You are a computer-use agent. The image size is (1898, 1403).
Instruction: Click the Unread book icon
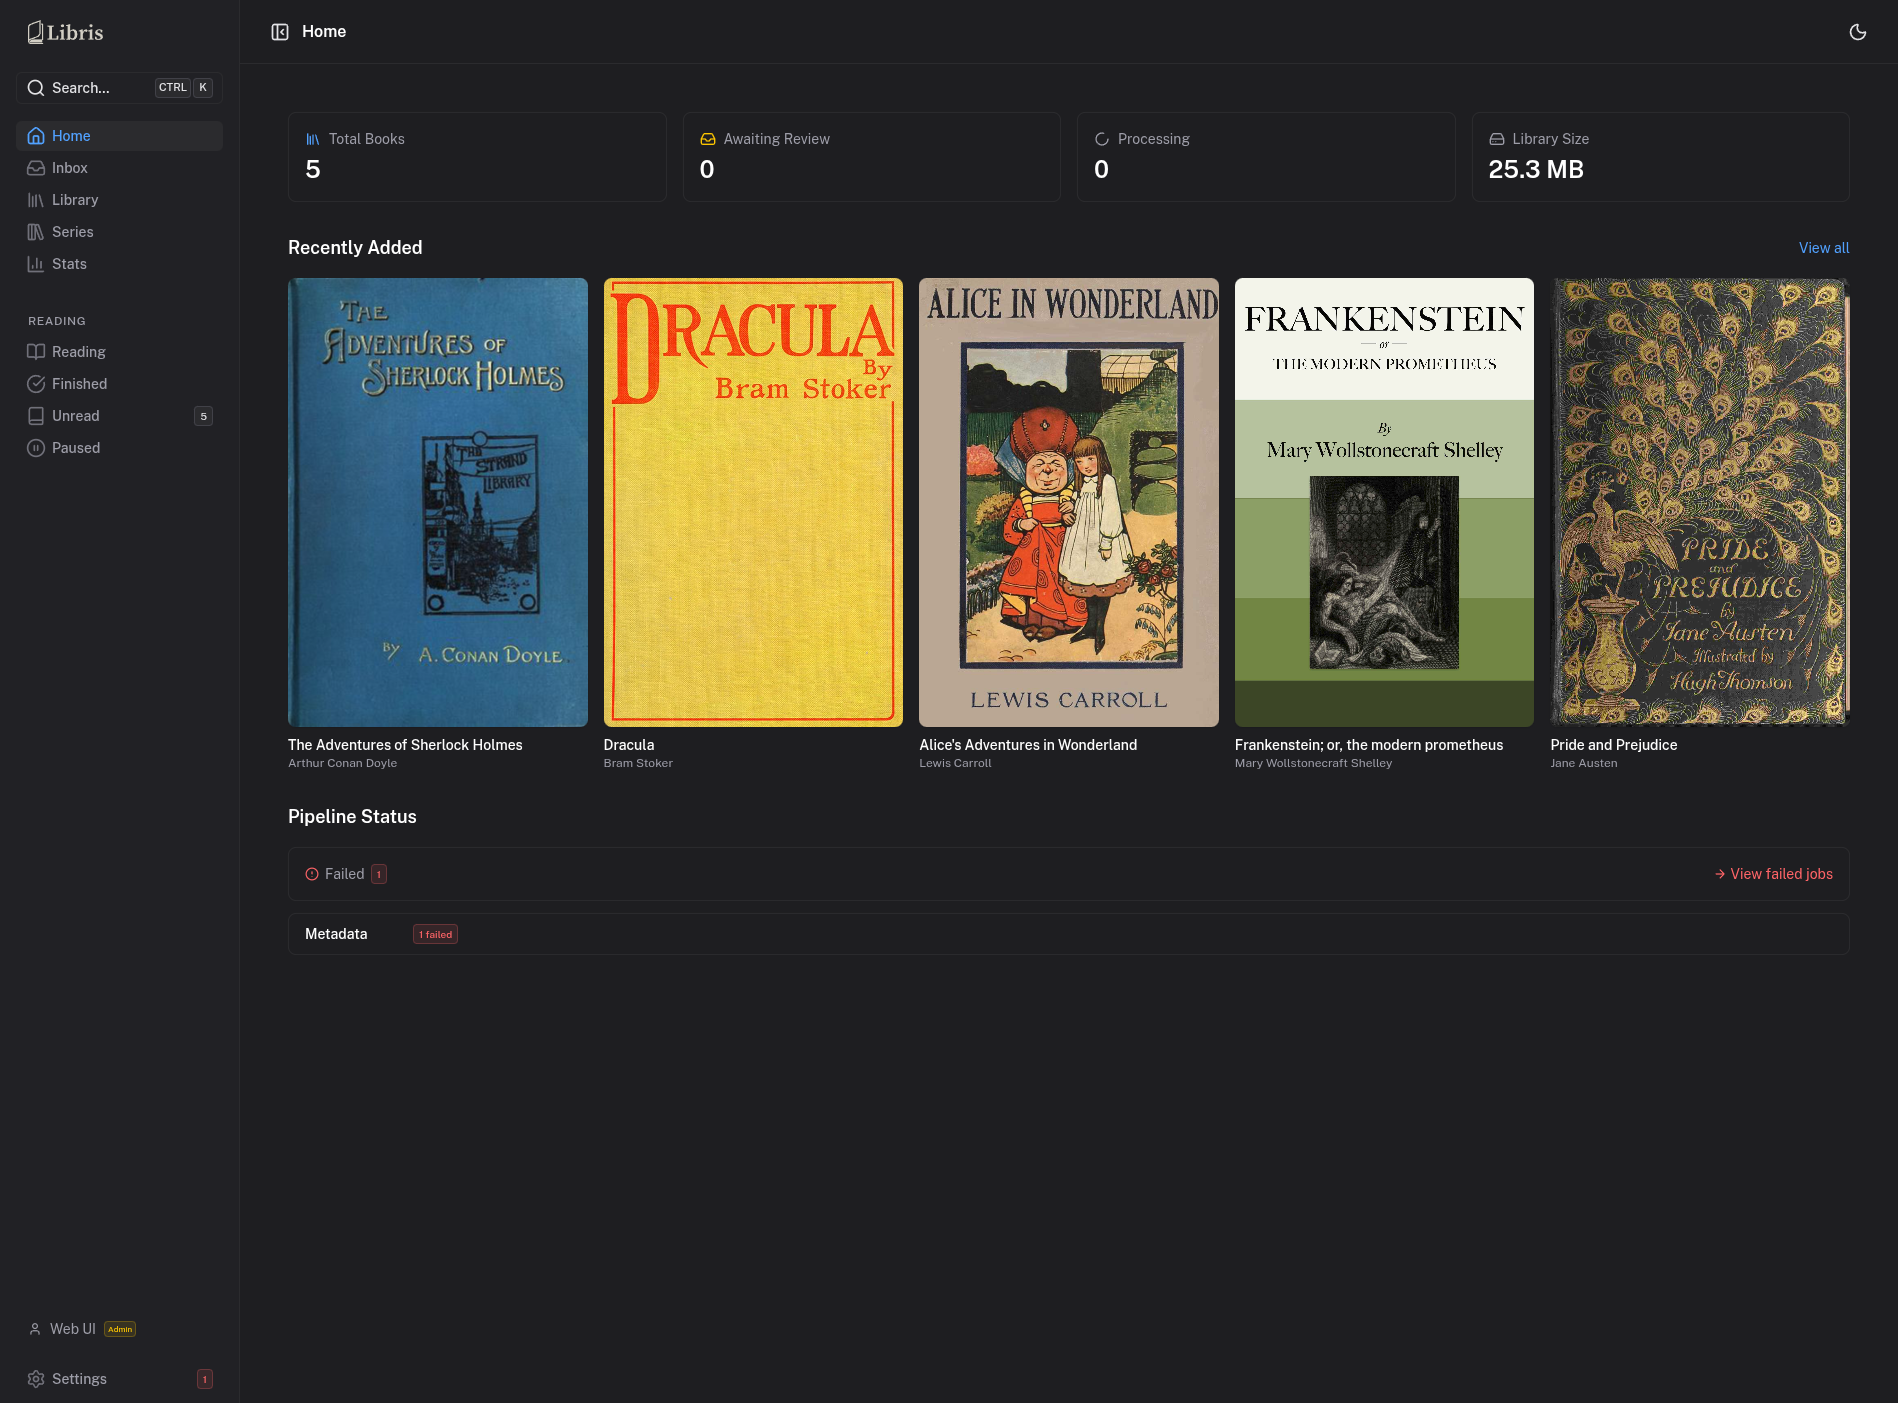pos(36,416)
